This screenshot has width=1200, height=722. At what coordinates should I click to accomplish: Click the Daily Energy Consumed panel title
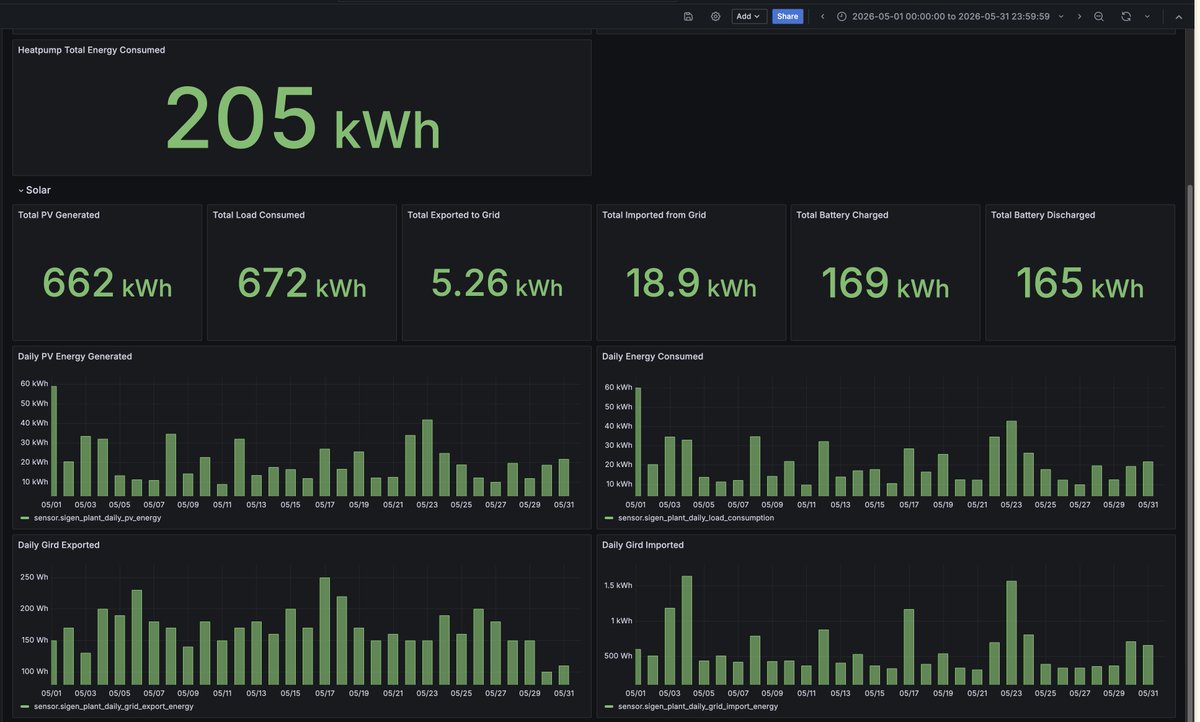click(652, 356)
